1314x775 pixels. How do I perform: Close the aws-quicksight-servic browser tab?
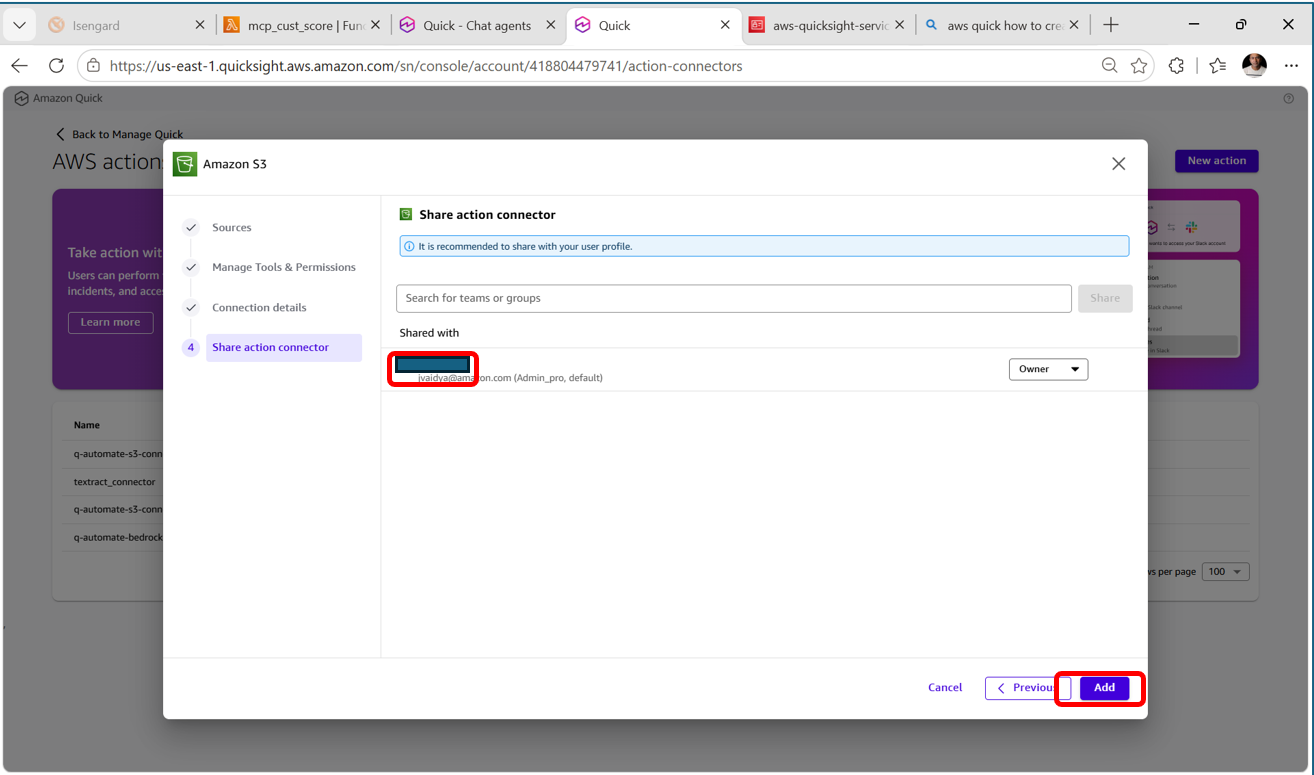900,25
